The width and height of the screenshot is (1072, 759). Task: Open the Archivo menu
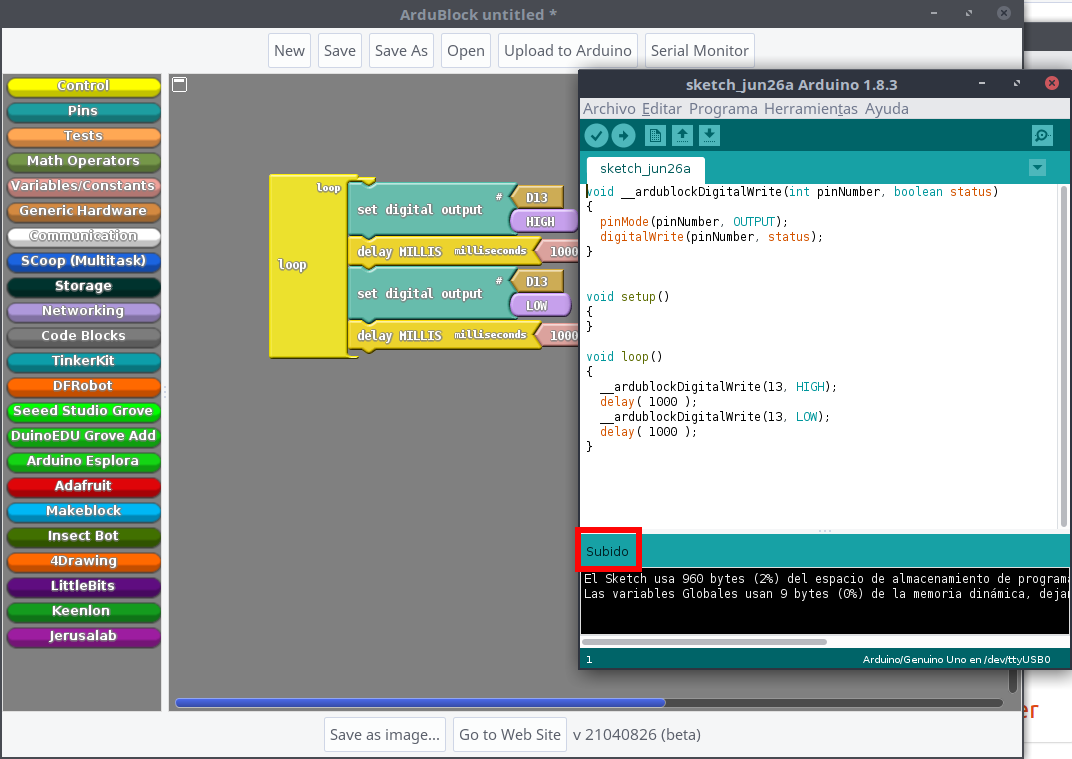point(609,109)
